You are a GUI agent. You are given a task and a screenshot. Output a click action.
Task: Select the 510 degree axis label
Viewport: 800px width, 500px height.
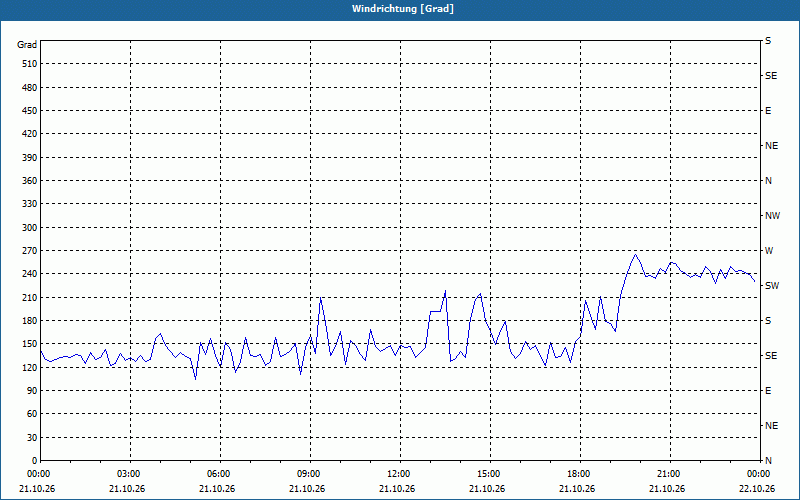coord(30,64)
